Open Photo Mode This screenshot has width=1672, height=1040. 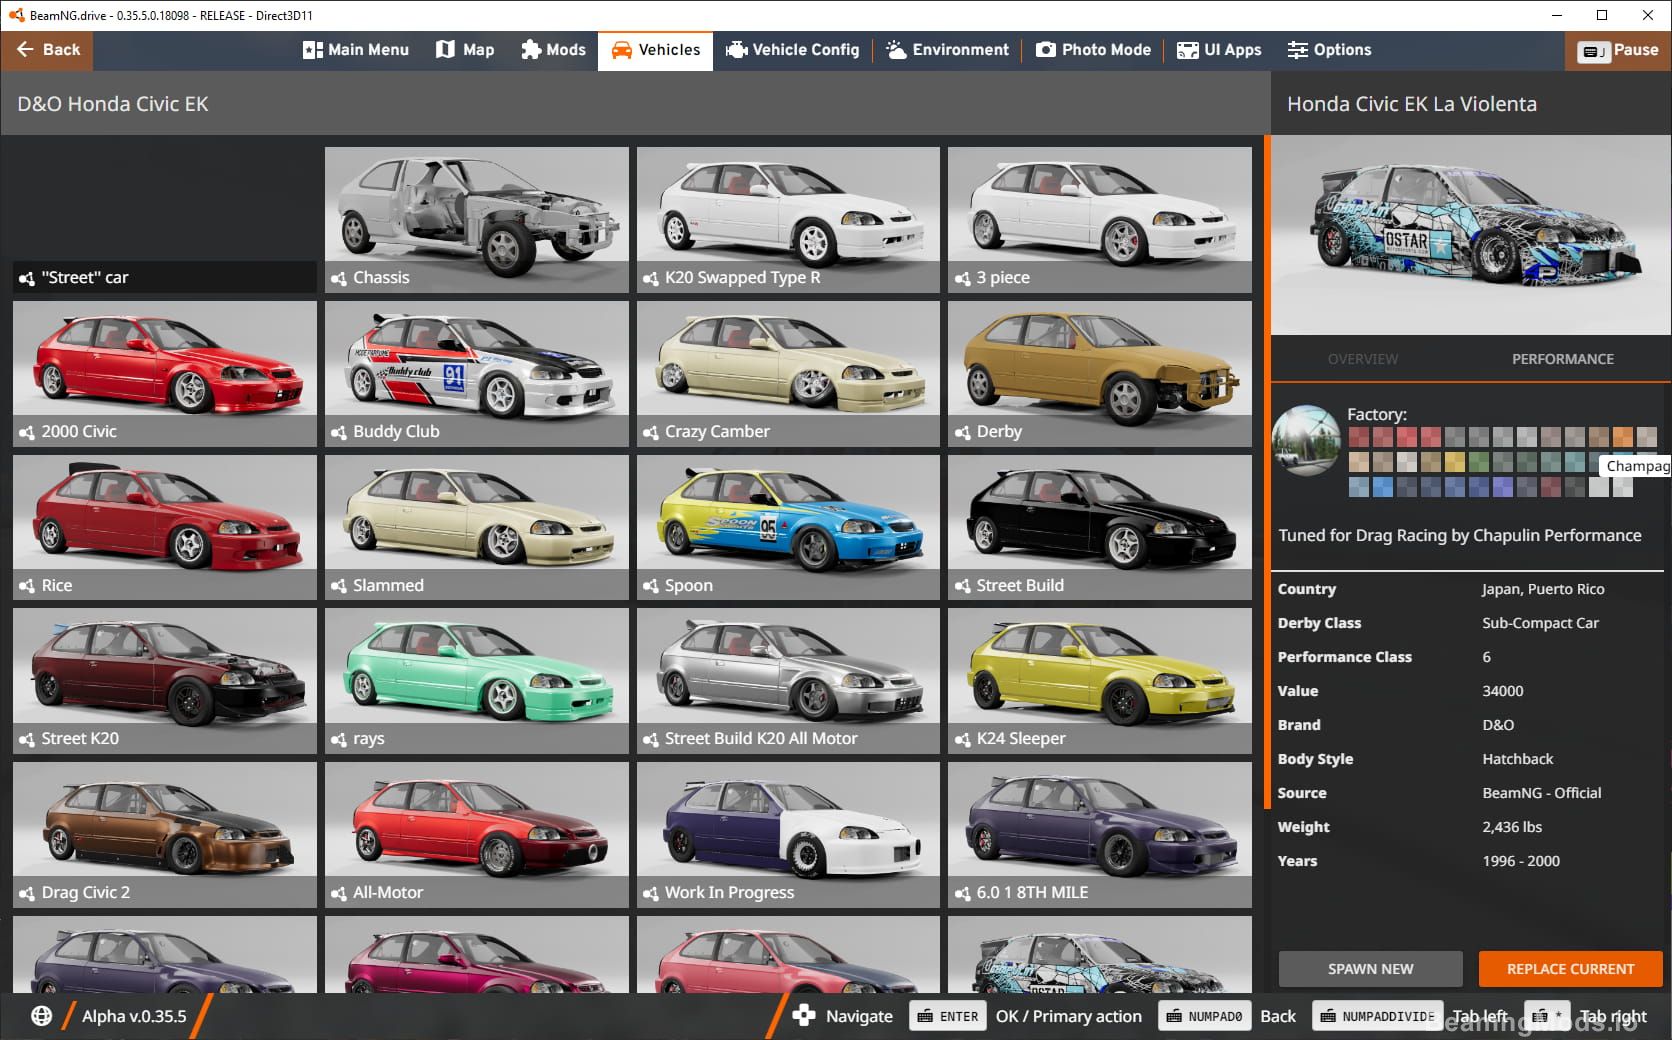tap(1093, 50)
